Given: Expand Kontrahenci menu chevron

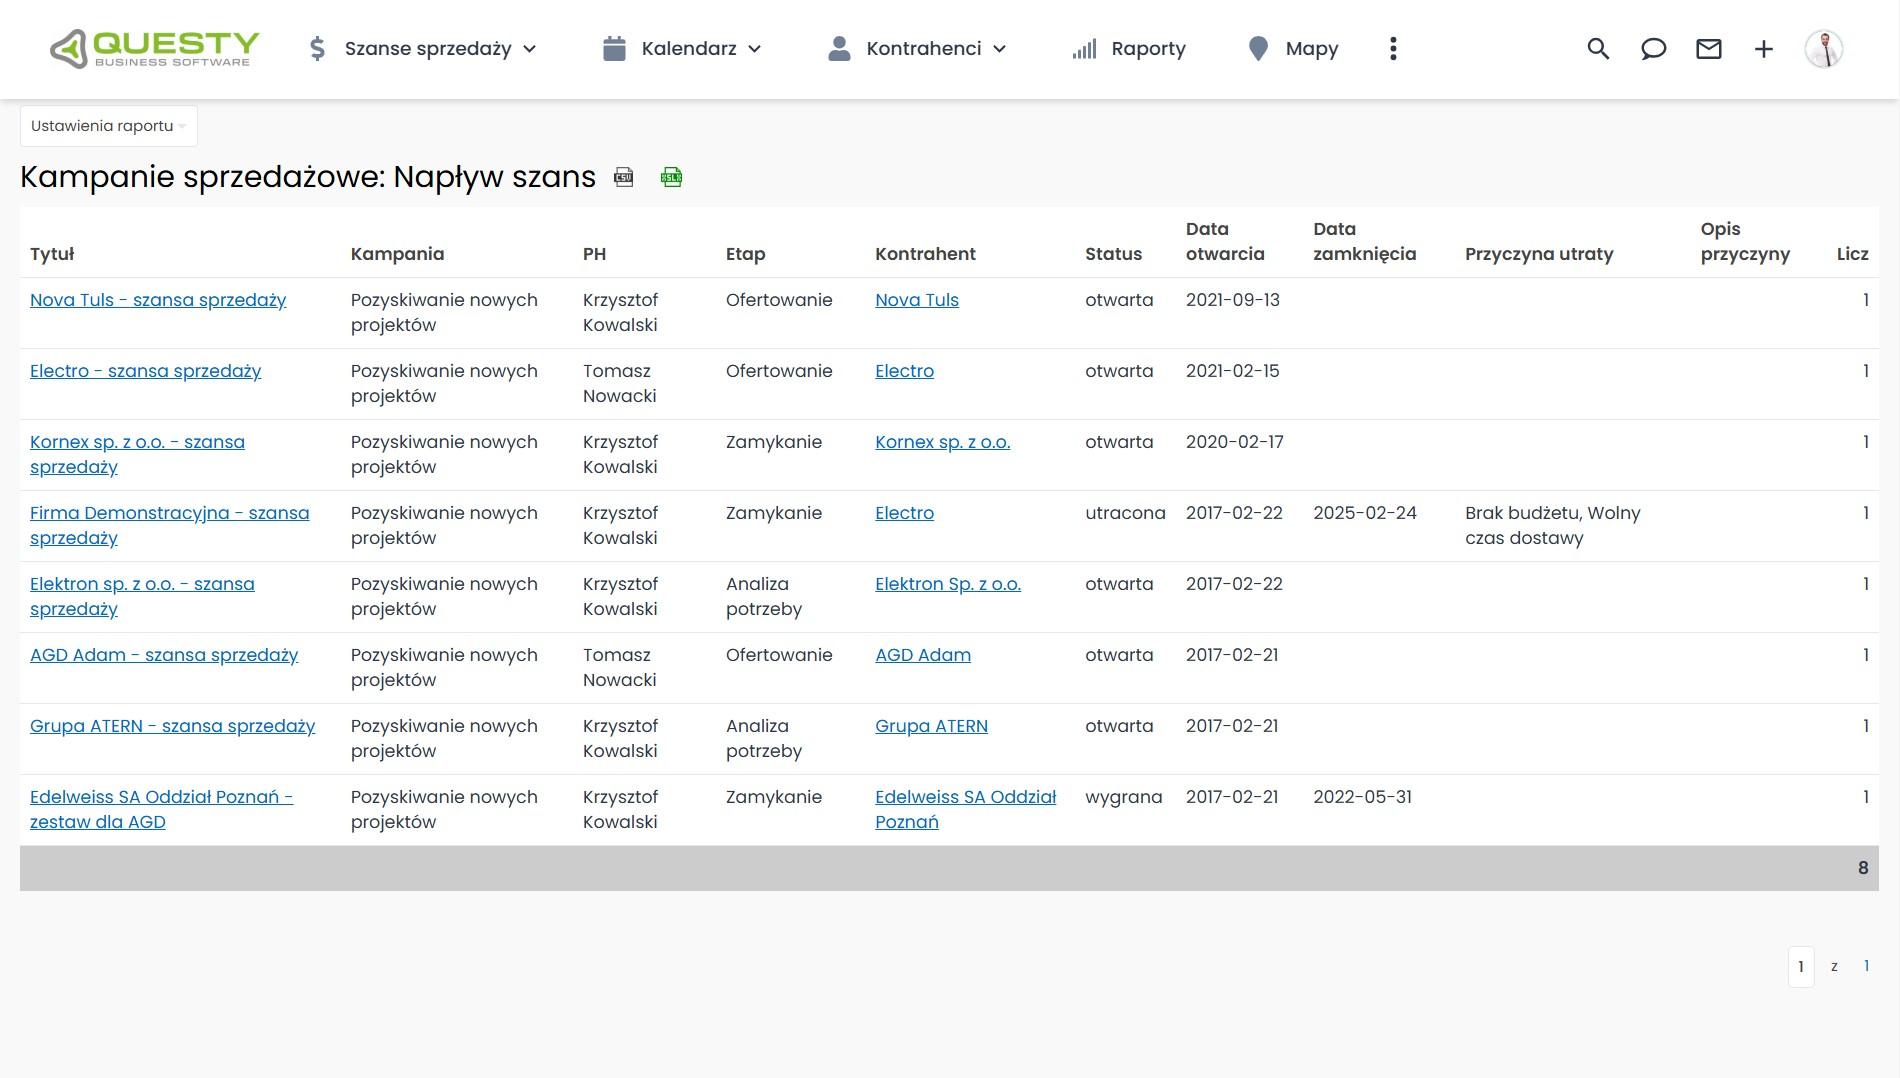Looking at the screenshot, I should point(999,49).
